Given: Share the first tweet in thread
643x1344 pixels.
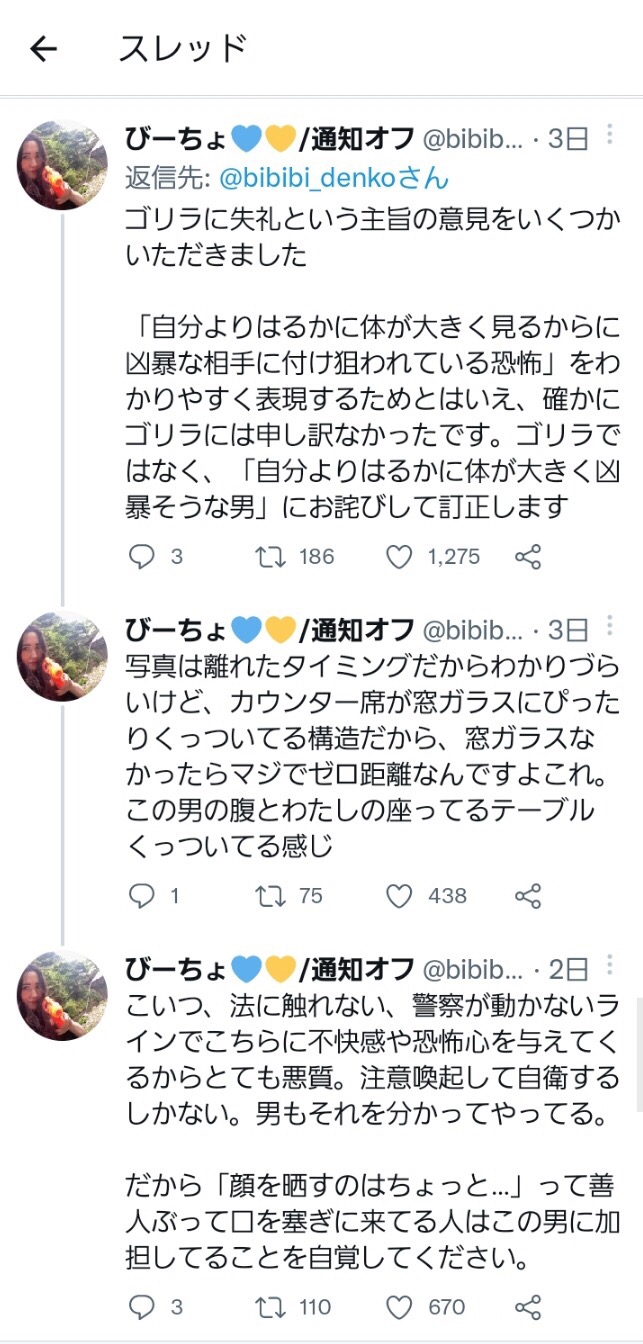Looking at the screenshot, I should click(527, 557).
